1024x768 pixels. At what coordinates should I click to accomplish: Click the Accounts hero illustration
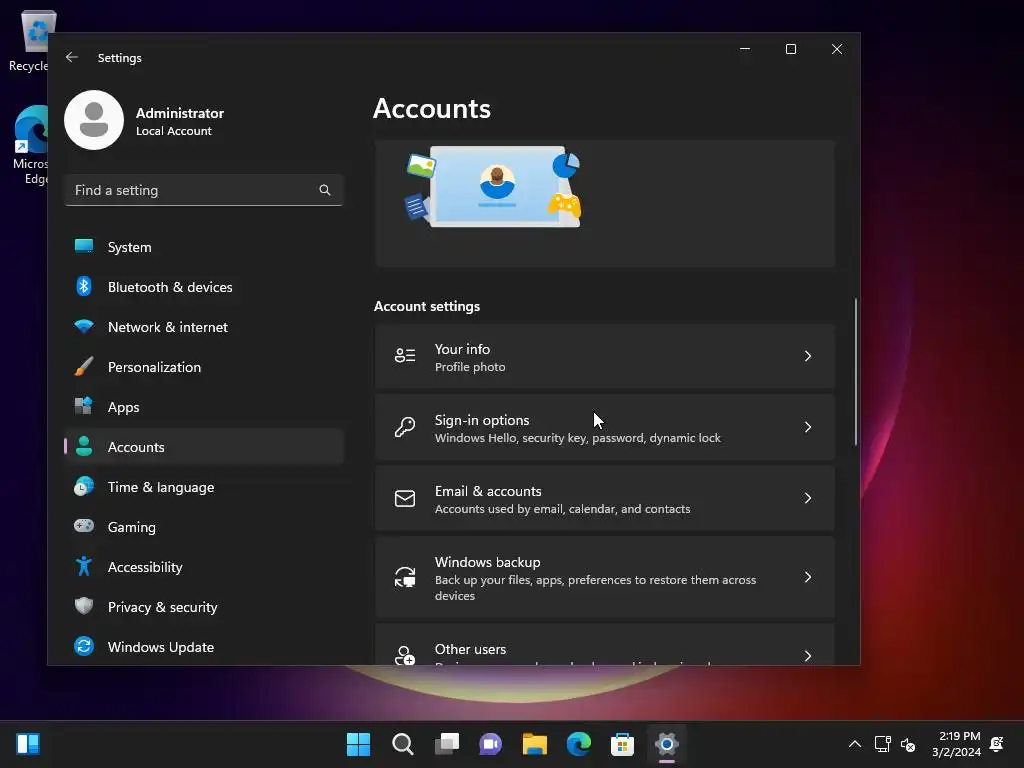[x=493, y=187]
